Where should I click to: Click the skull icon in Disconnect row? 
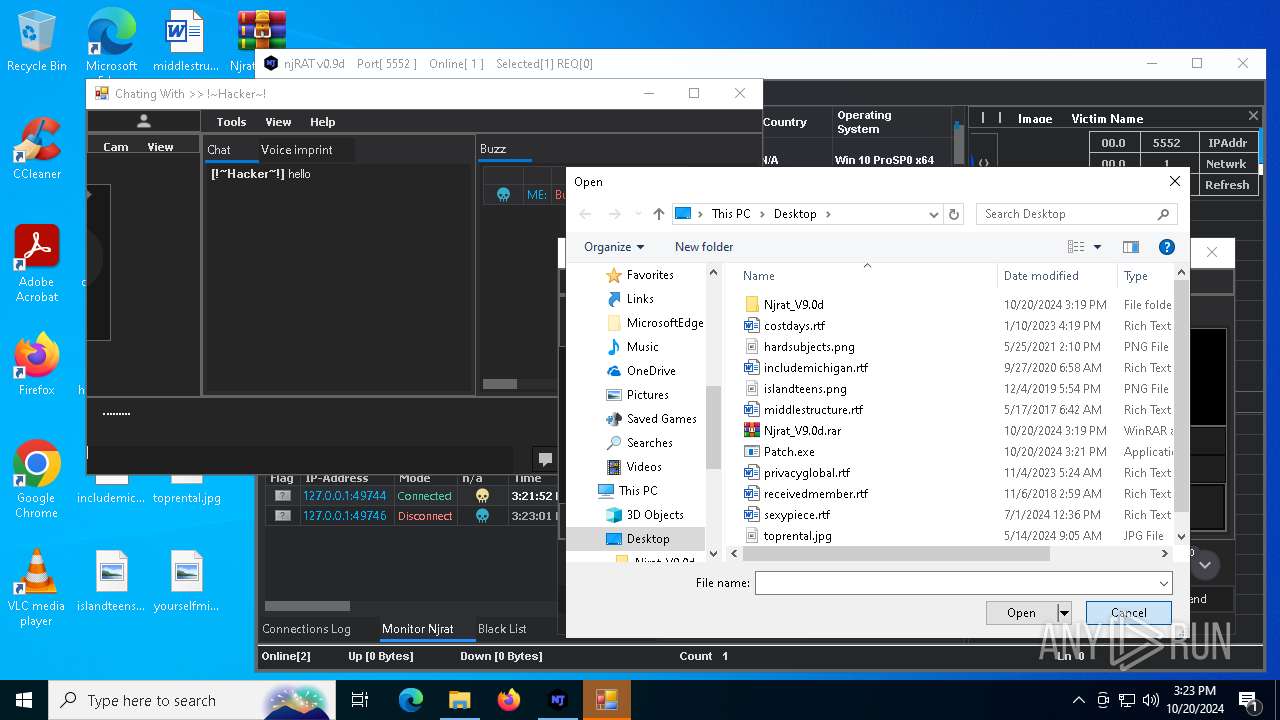pyautogui.click(x=482, y=516)
